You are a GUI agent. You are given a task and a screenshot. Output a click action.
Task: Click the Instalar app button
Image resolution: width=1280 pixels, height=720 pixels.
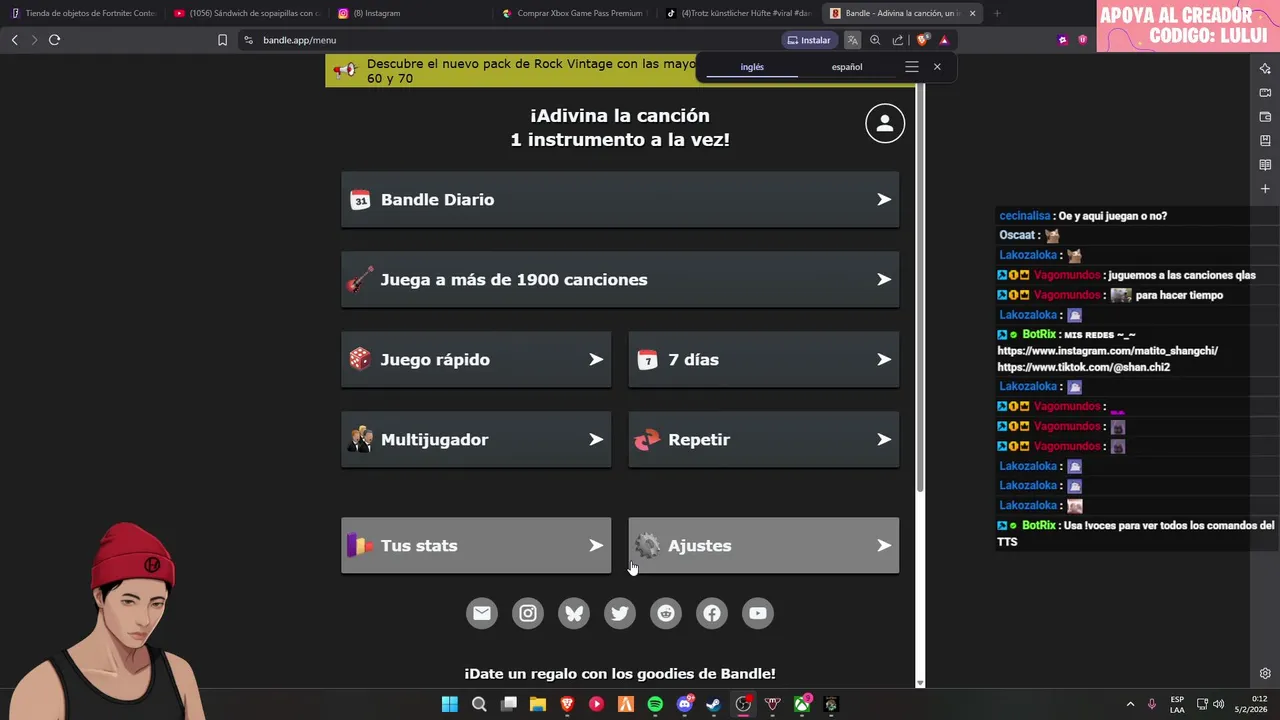click(x=809, y=40)
